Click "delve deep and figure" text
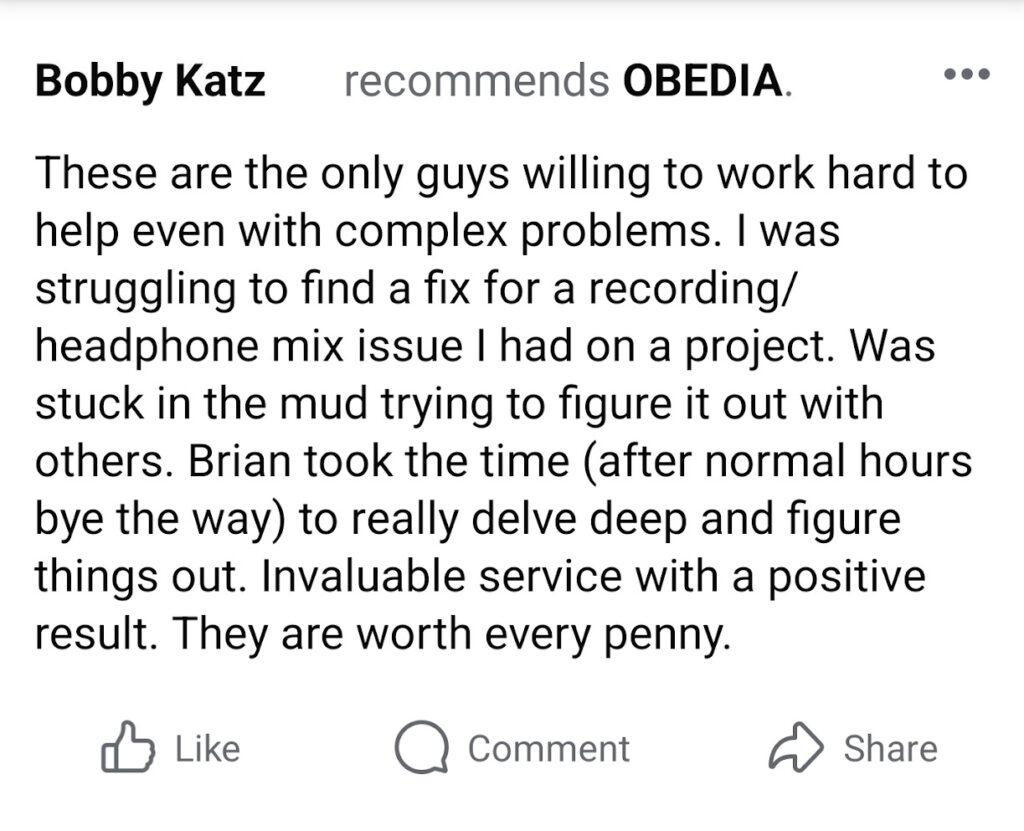Viewport: 1024px width, 831px height. coord(686,519)
